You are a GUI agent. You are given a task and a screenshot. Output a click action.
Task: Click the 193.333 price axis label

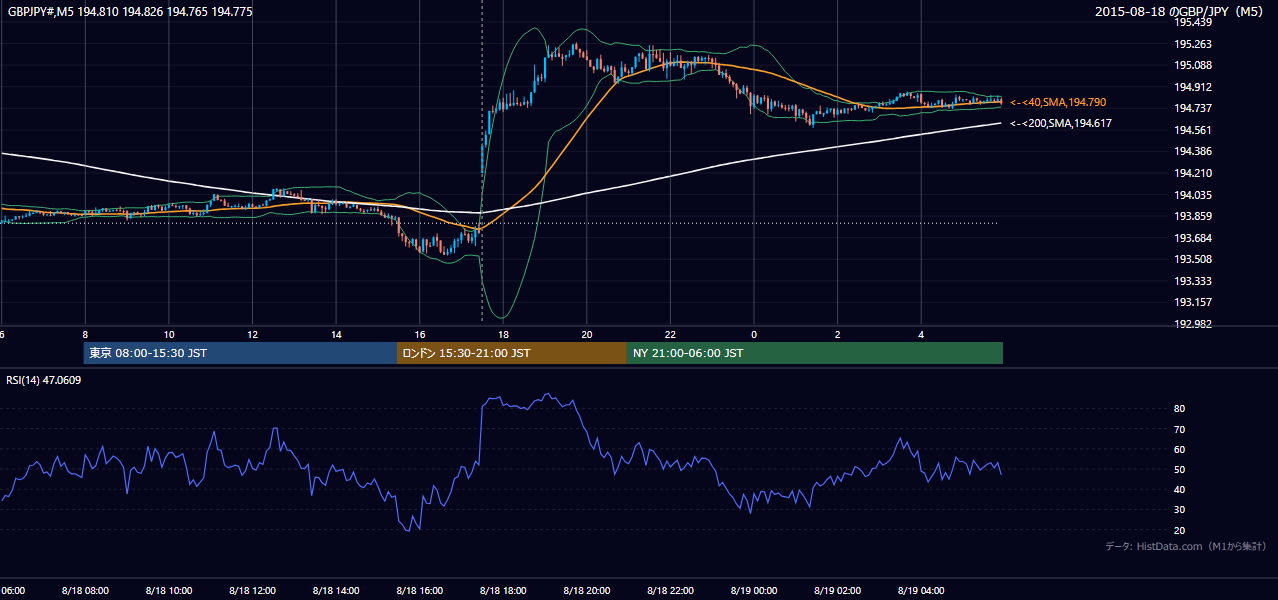tap(1192, 281)
